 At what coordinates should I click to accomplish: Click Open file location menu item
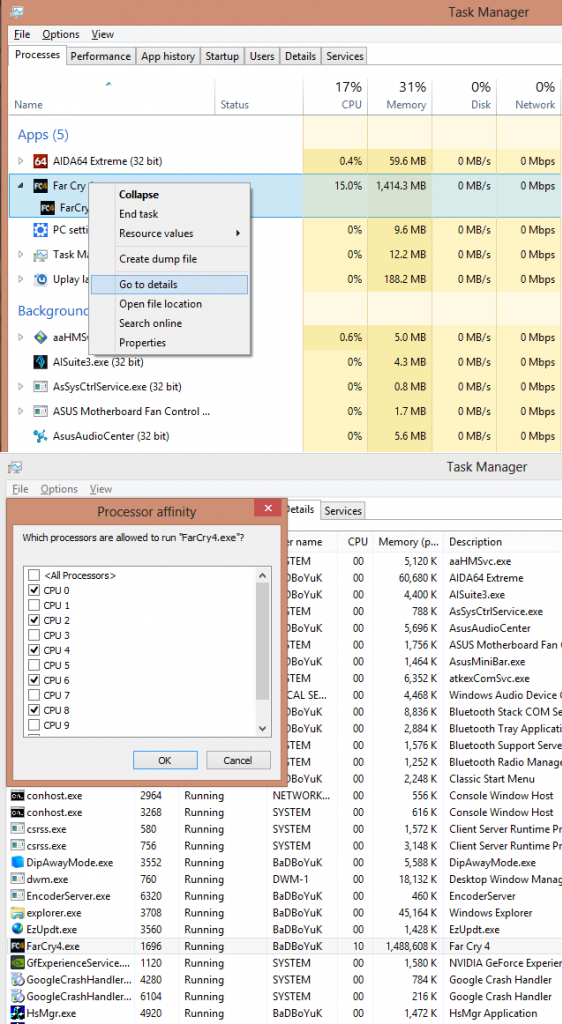click(170, 304)
